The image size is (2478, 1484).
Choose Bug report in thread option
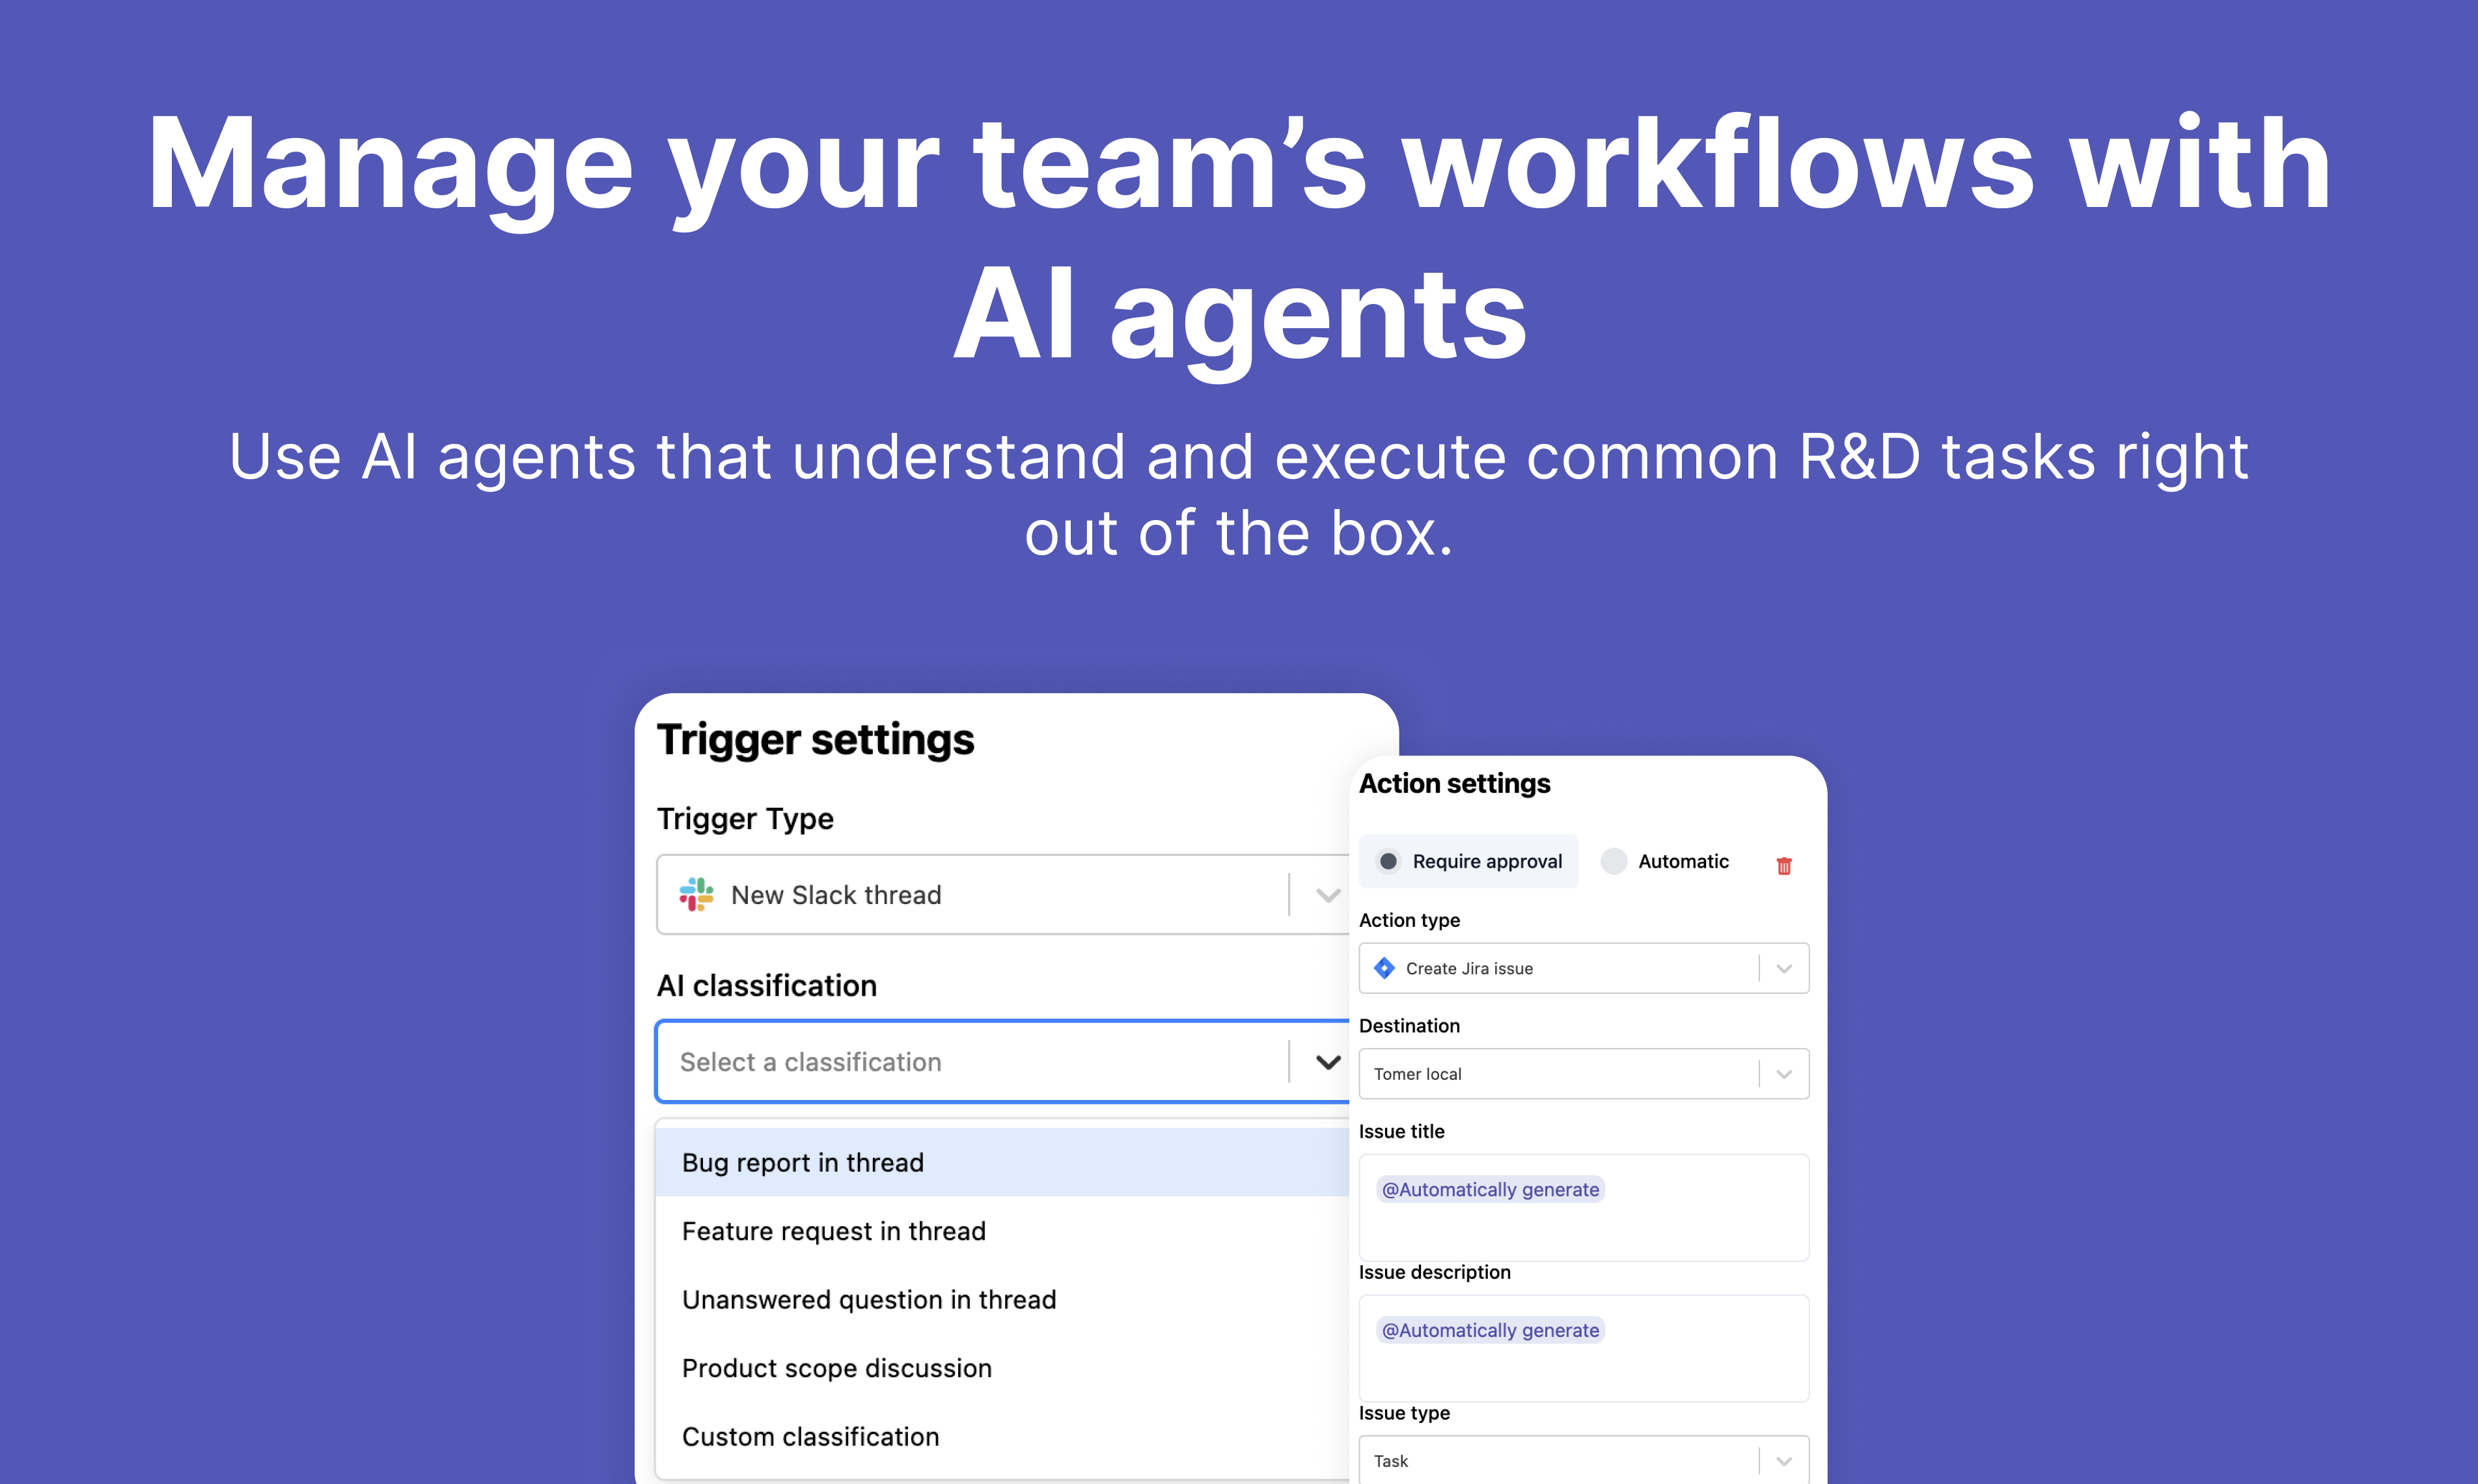[802, 1162]
